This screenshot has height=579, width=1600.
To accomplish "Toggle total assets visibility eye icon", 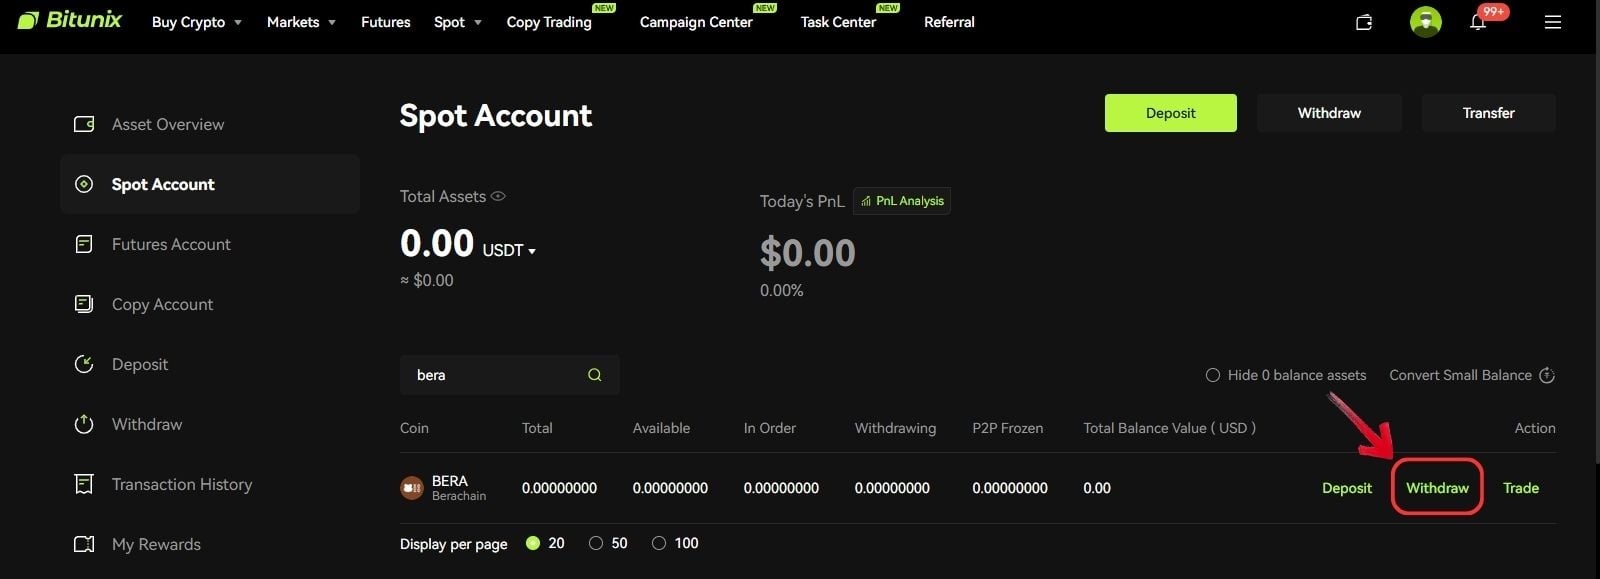I will (498, 196).
